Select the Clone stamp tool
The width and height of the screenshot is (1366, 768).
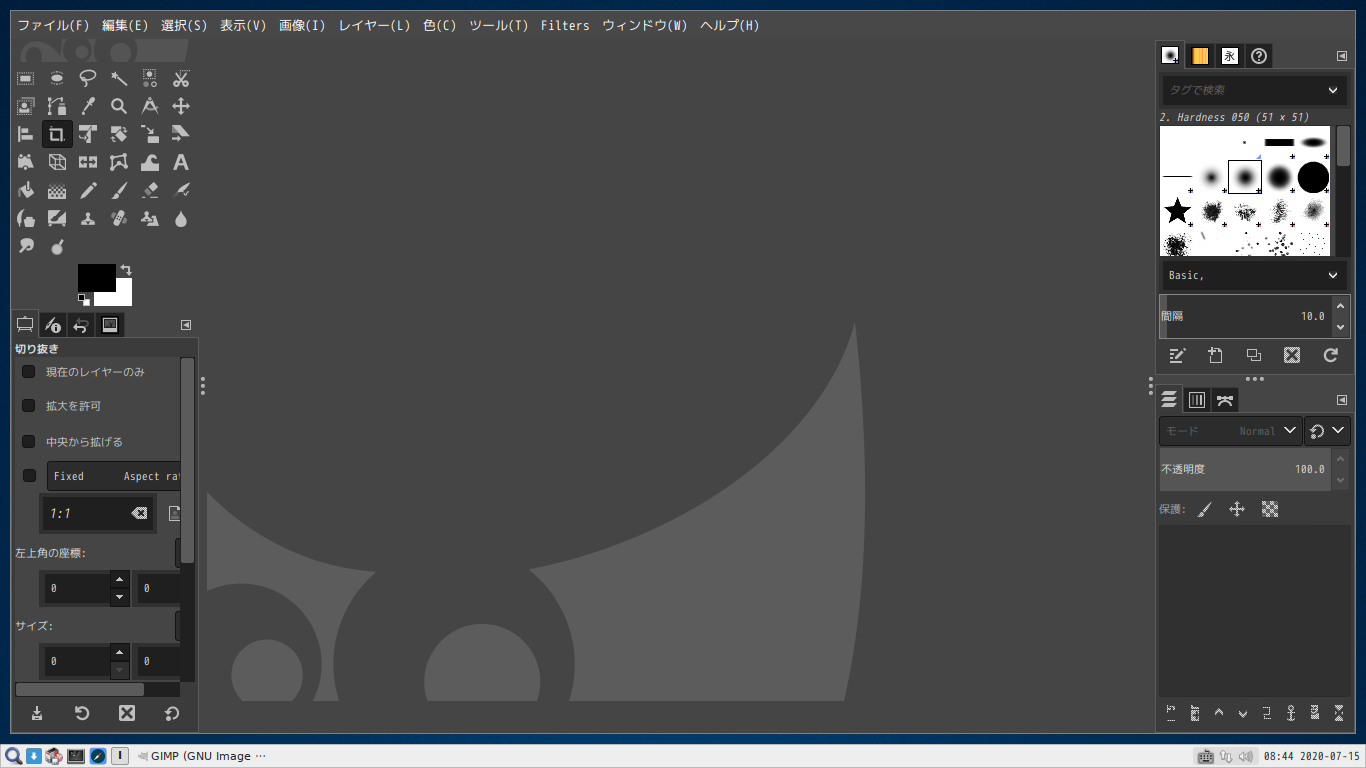pyautogui.click(x=88, y=218)
